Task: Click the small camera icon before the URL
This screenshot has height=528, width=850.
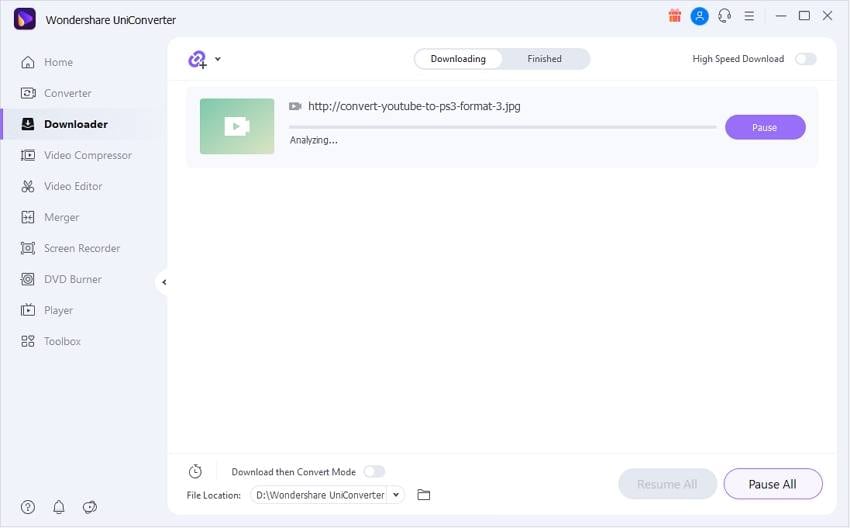Action: coord(295,106)
